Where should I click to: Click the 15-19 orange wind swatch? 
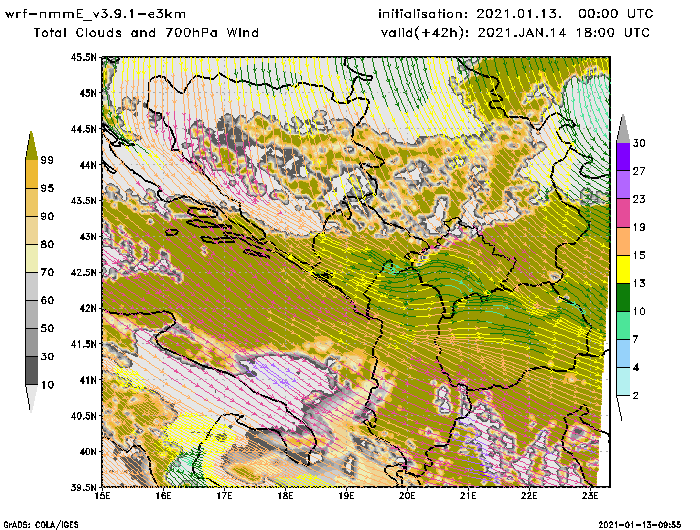(623, 241)
